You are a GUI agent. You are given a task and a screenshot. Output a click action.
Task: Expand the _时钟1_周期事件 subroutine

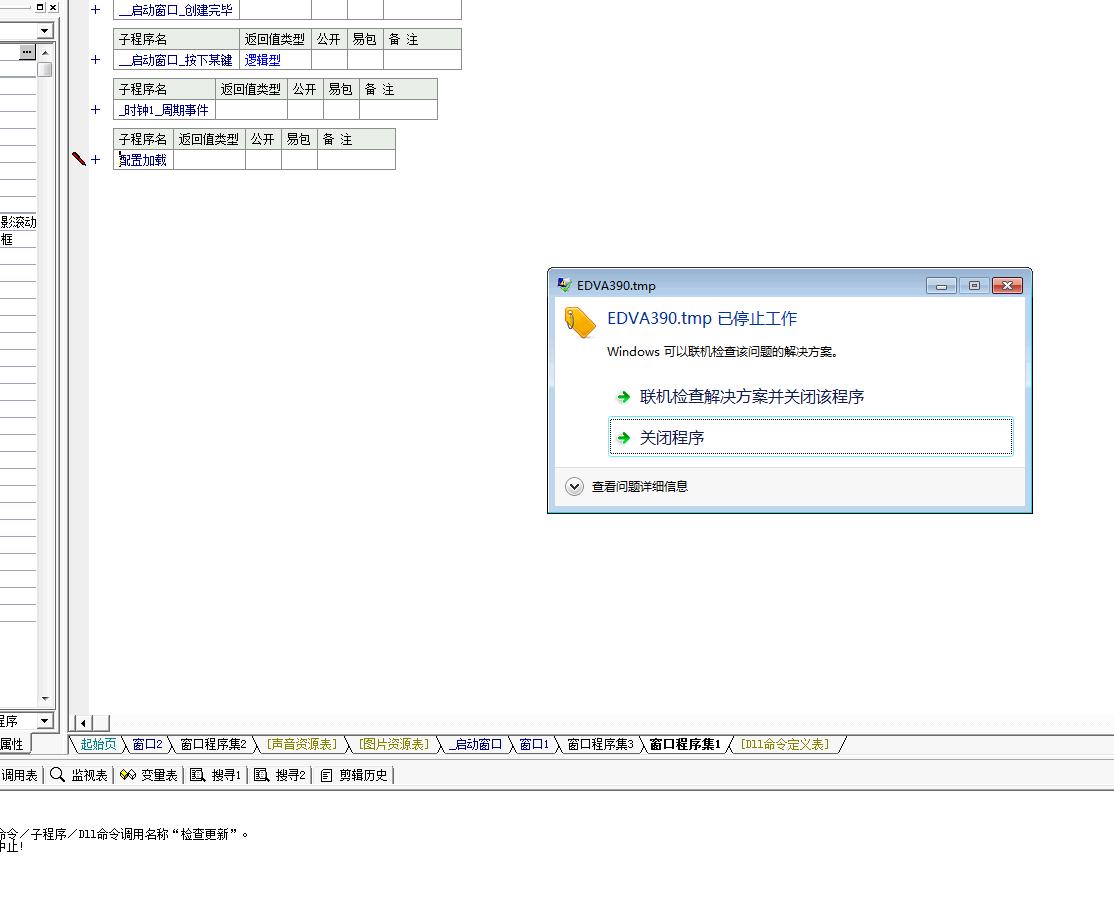pyautogui.click(x=95, y=109)
